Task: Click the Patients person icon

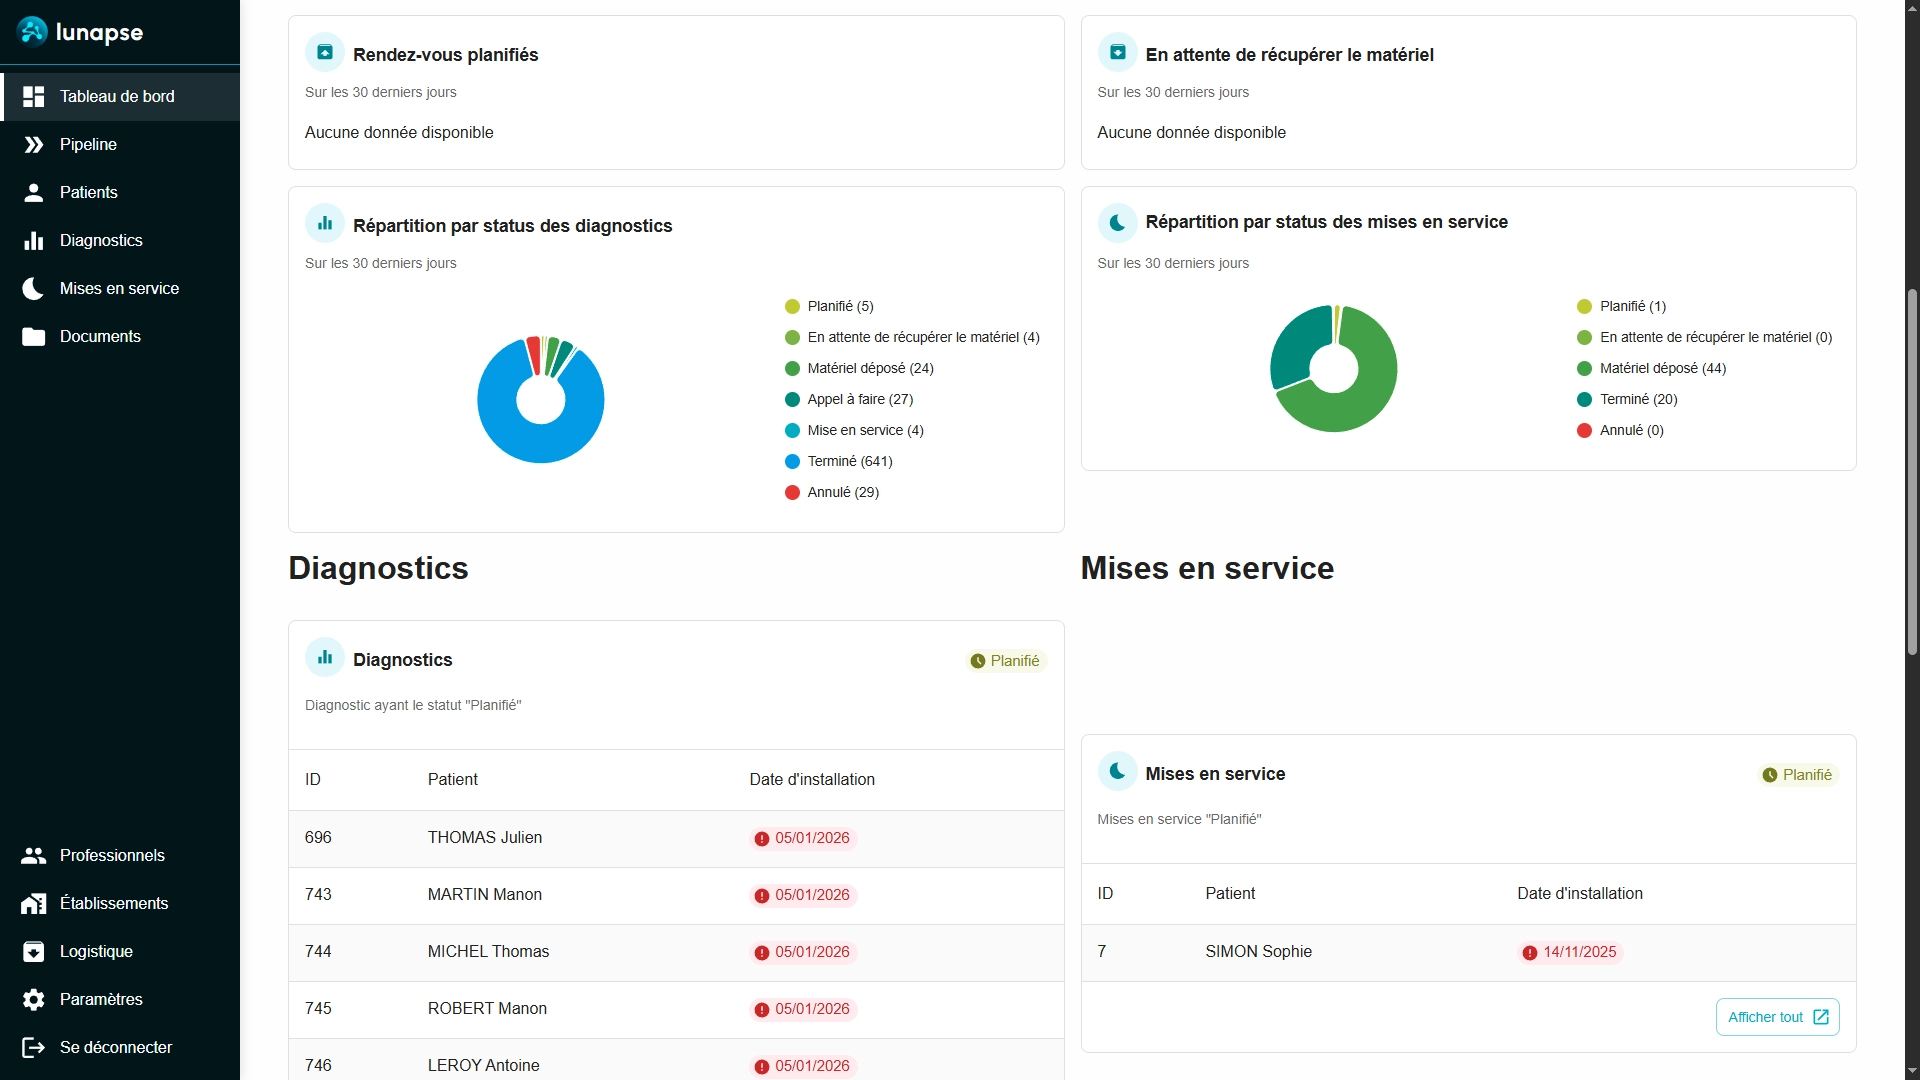Action: click(x=33, y=192)
